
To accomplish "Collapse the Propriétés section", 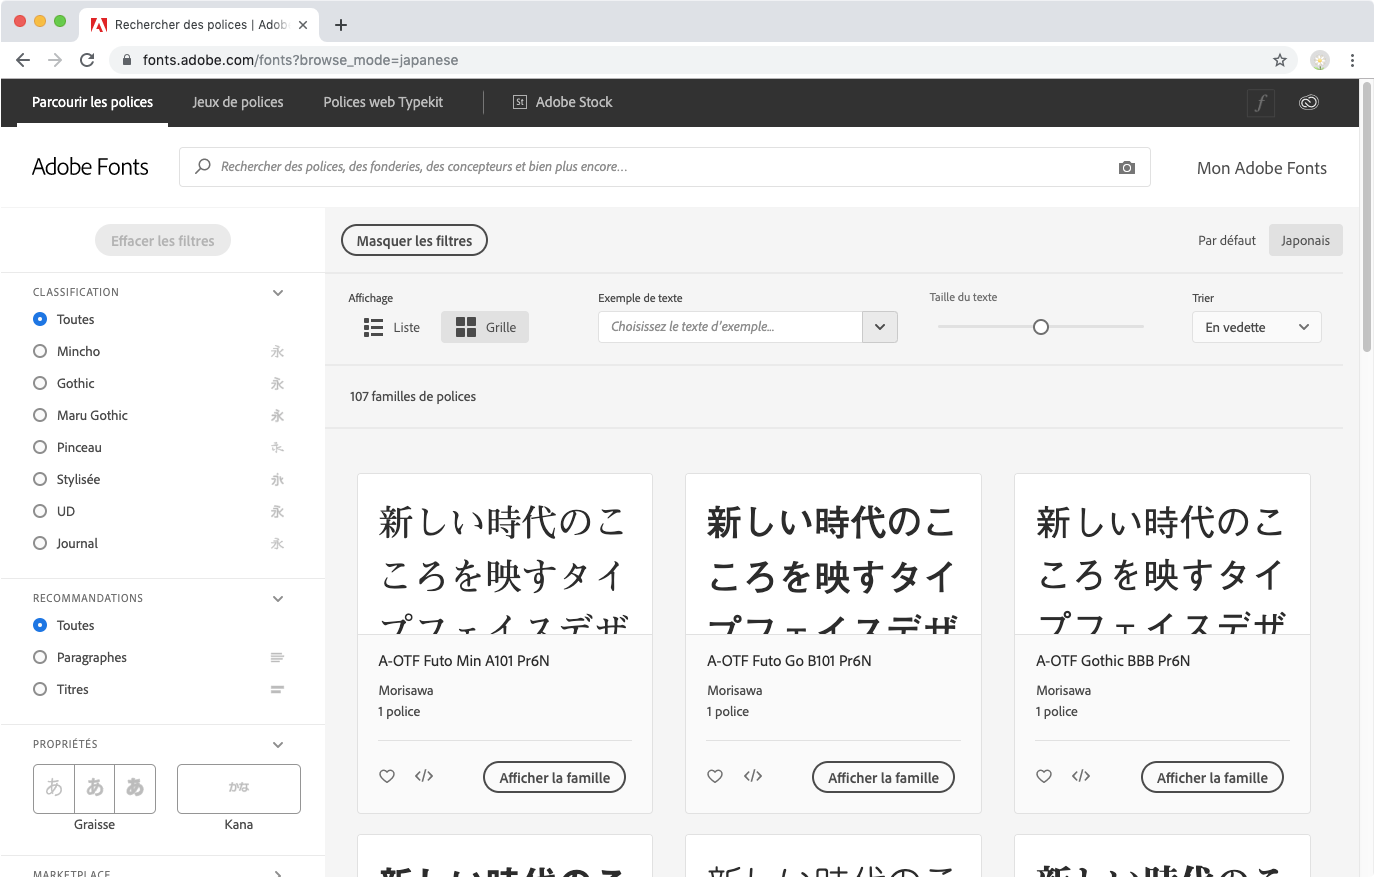I will 278,744.
